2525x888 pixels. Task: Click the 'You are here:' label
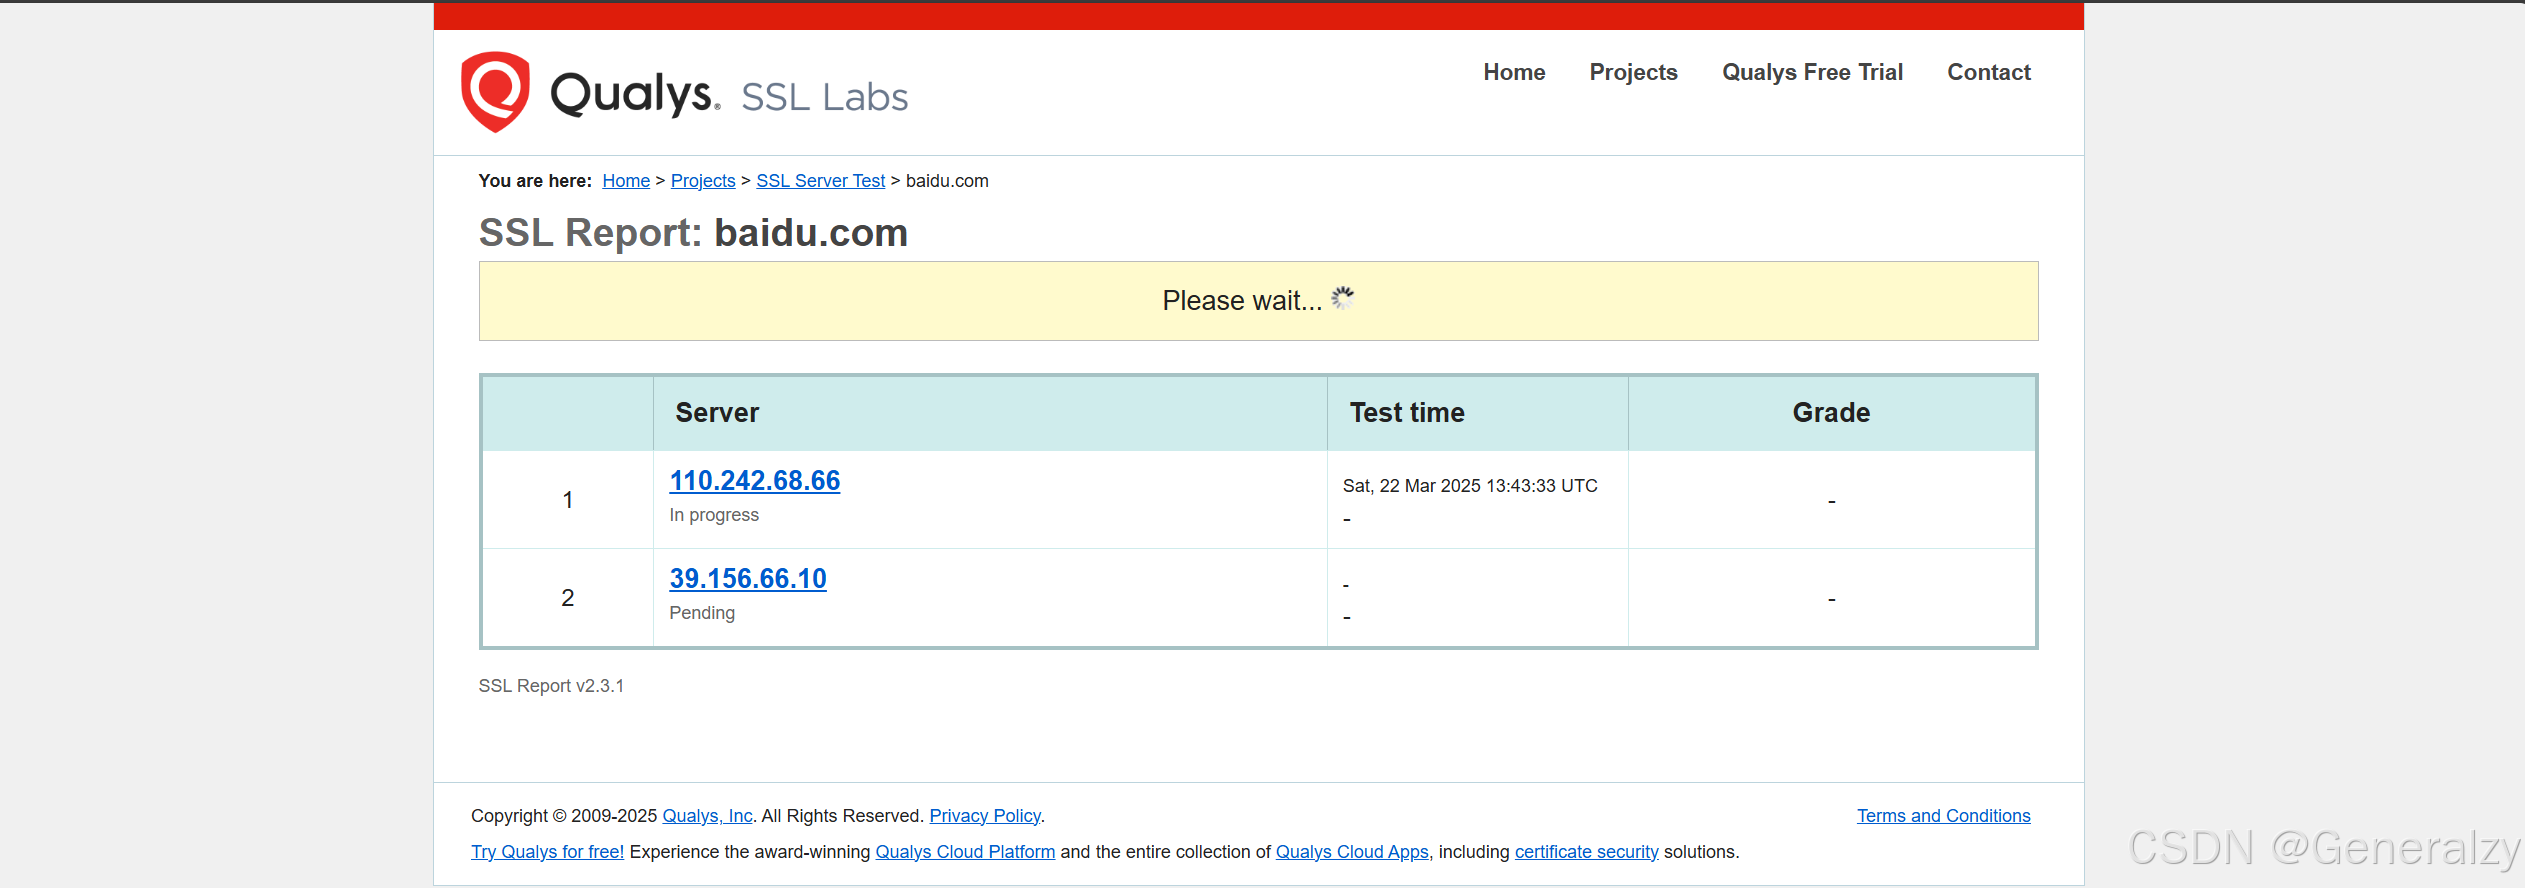pos(535,181)
